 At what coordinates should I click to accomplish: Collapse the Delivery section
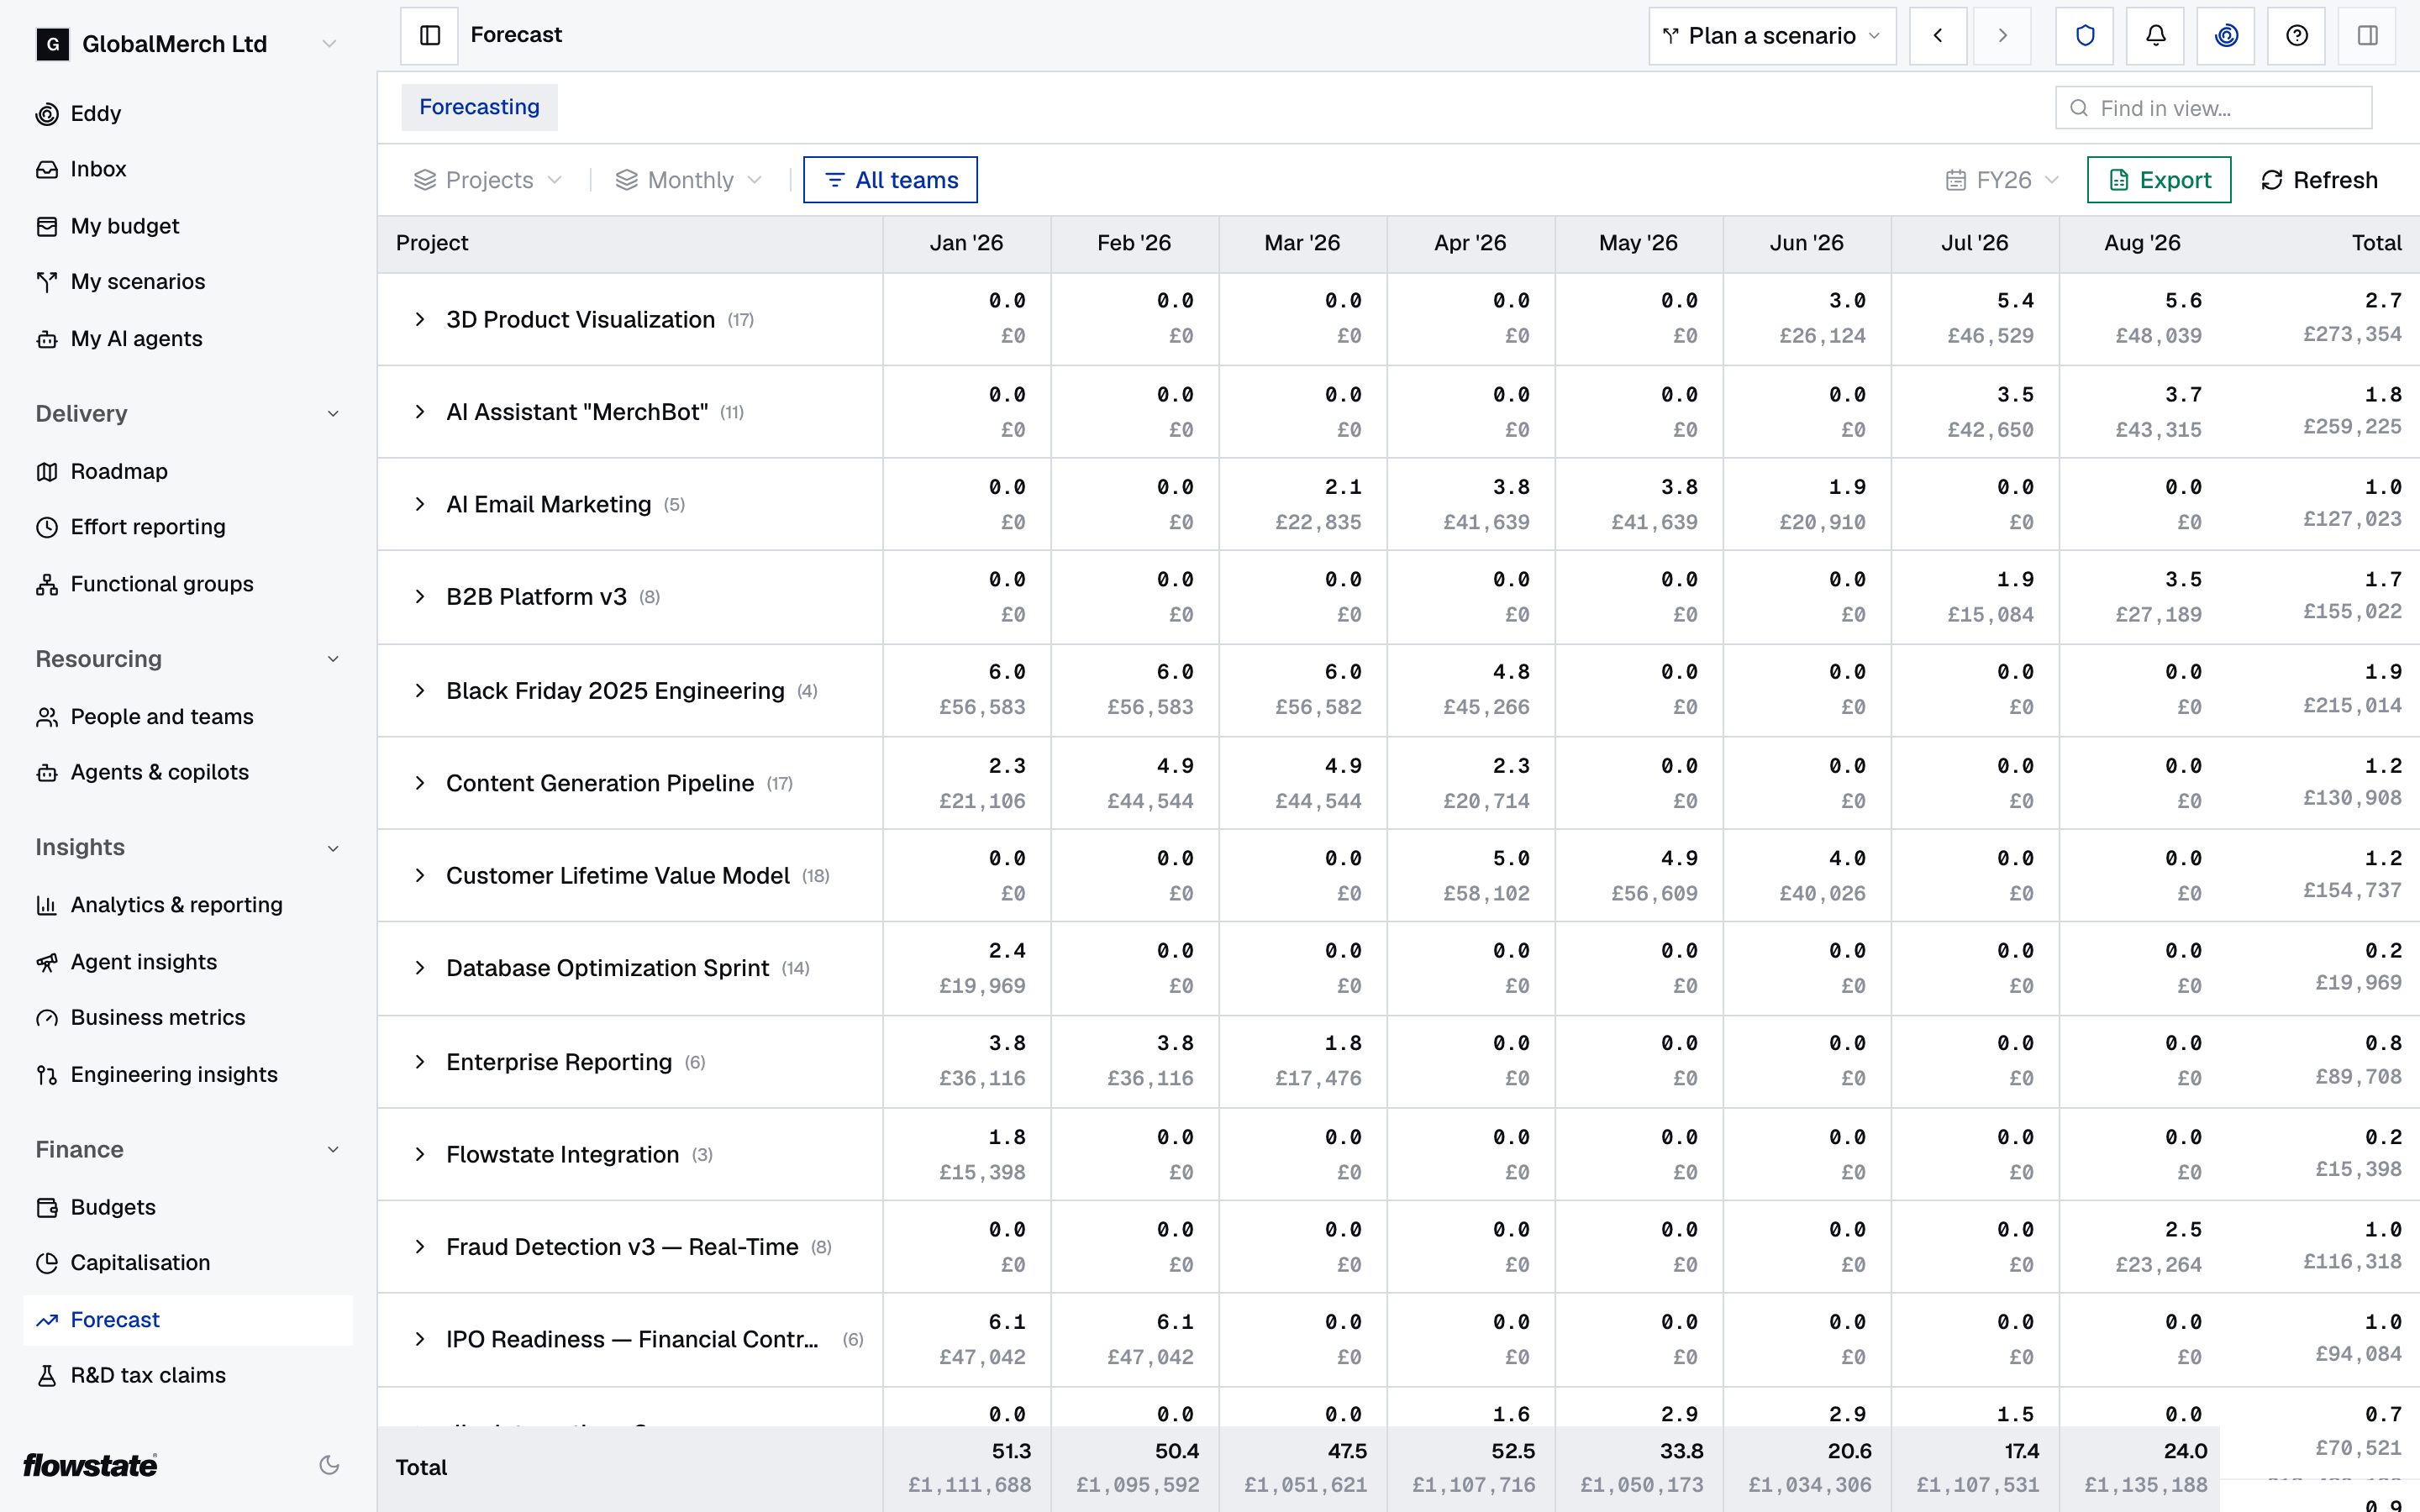333,414
